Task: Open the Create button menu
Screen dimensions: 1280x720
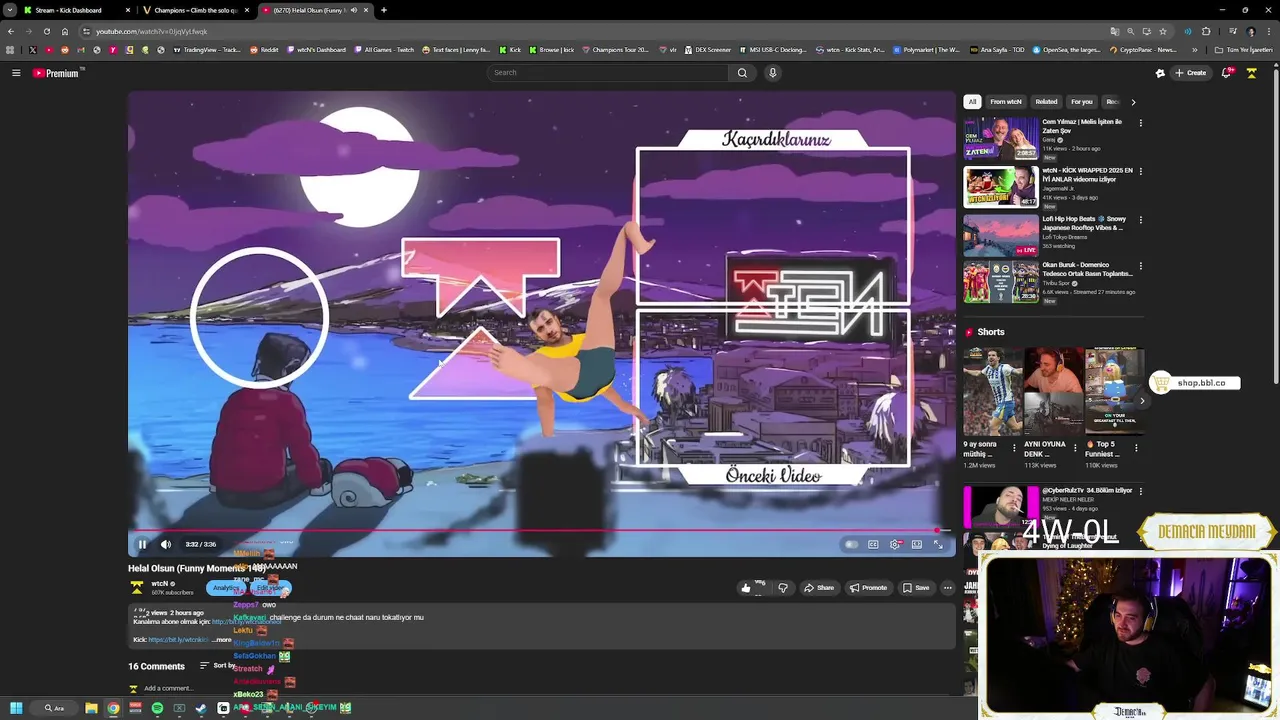Action: [x=1190, y=73]
